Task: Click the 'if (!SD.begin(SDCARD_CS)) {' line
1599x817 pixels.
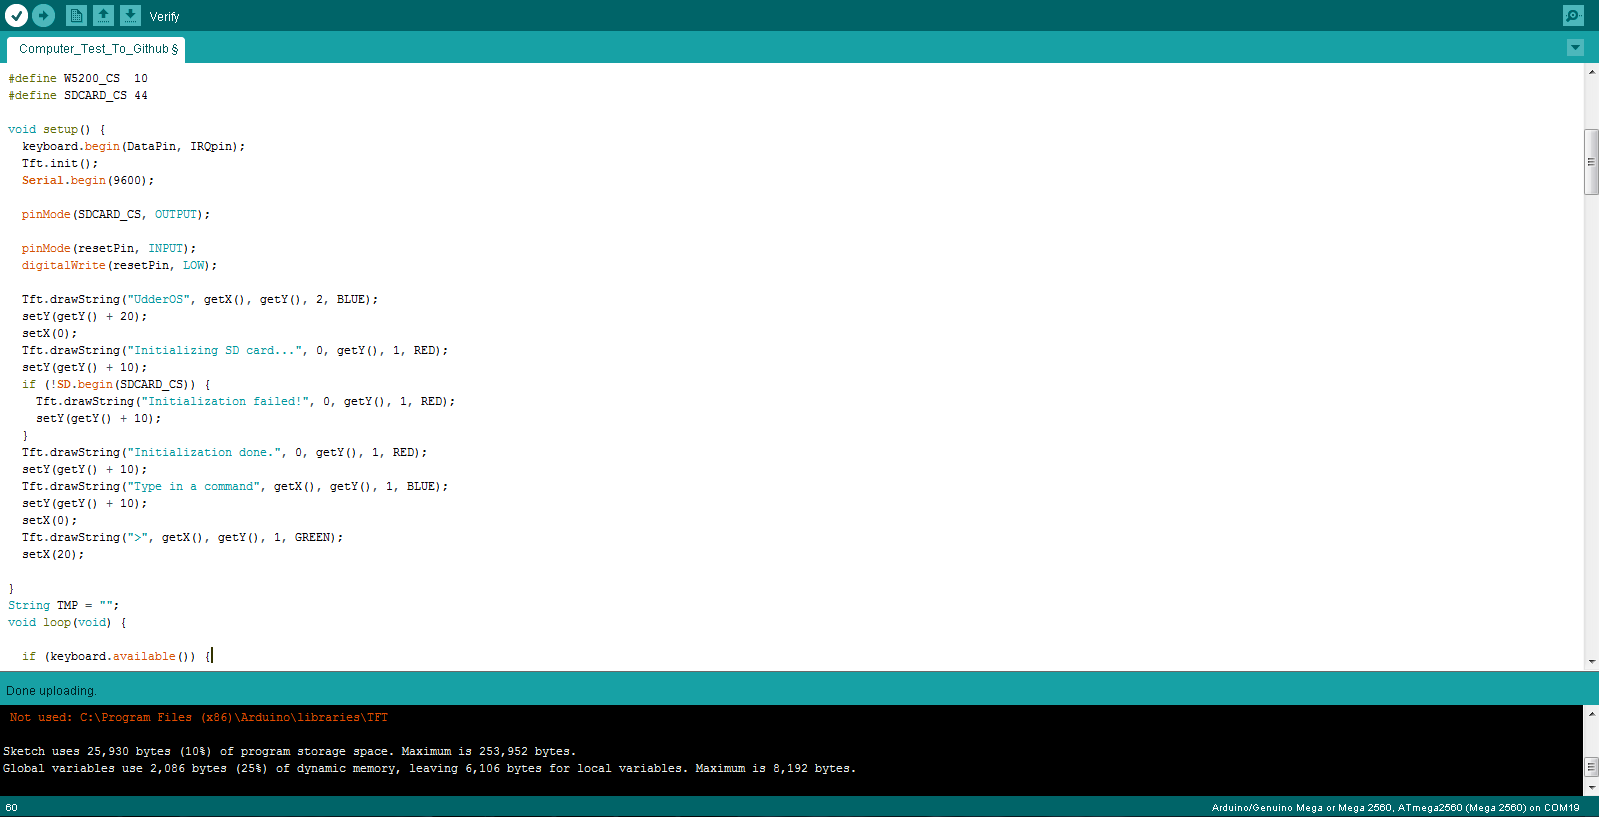Action: click(116, 384)
